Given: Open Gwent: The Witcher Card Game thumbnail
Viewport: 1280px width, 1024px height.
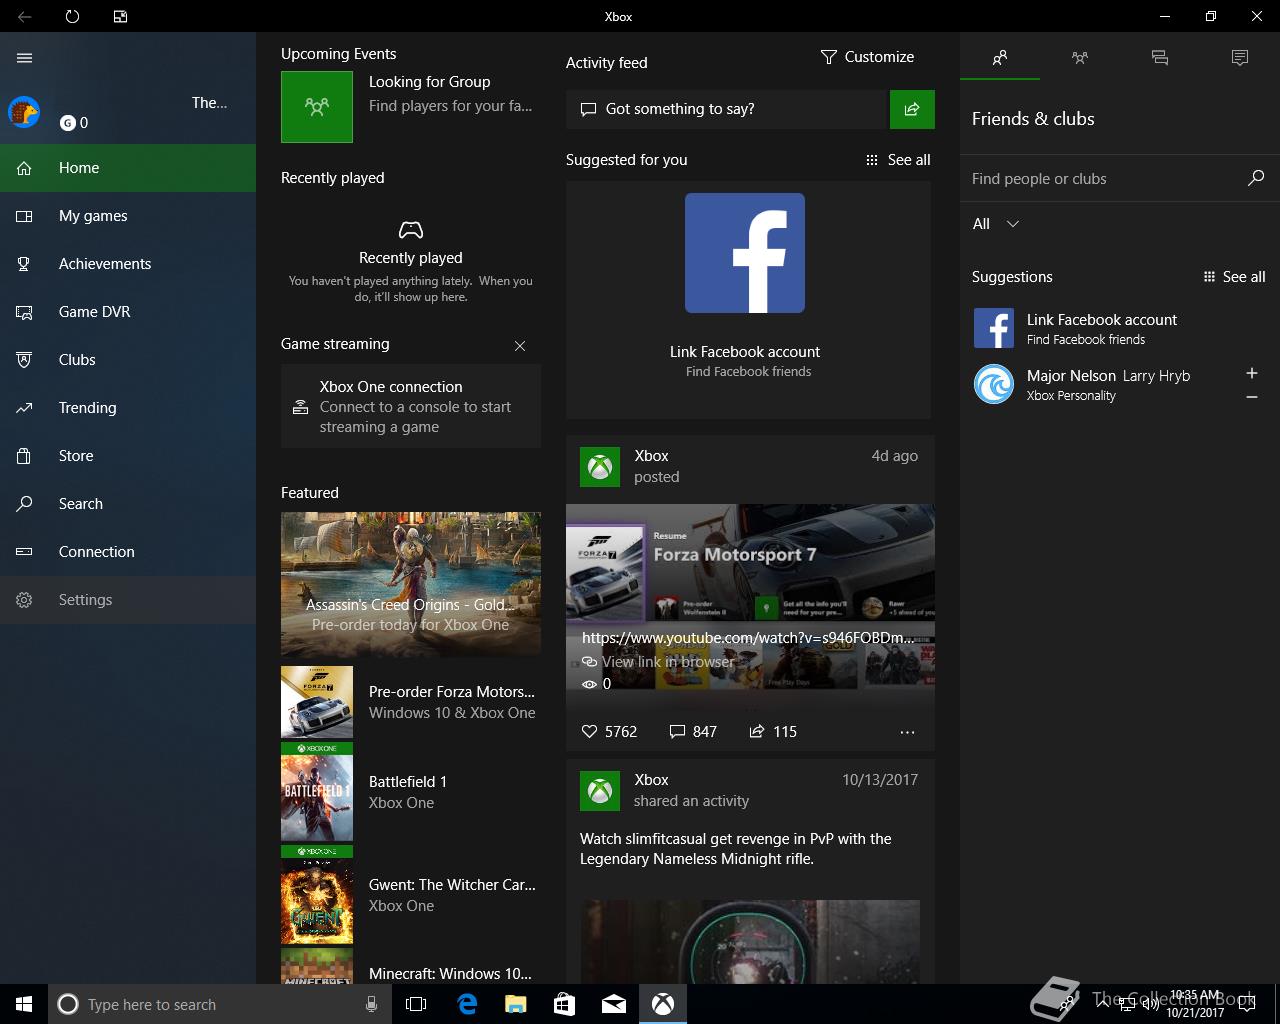Looking at the screenshot, I should tap(317, 895).
